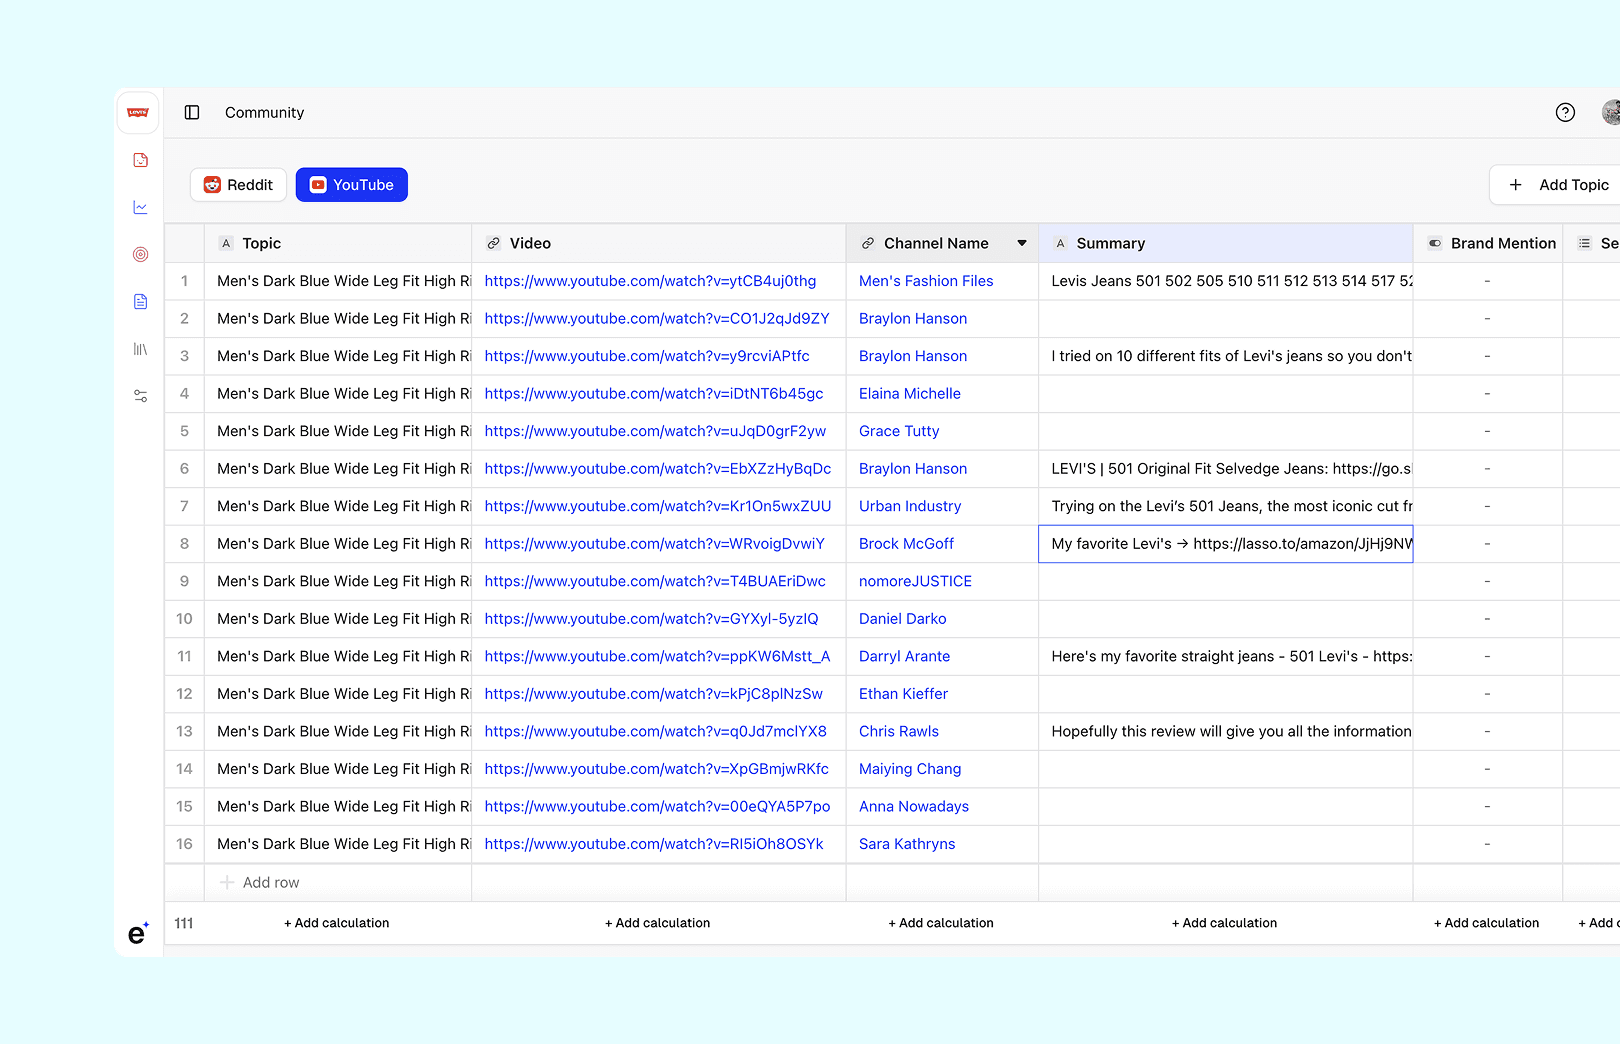Open the Men's Fashion Files channel link
This screenshot has height=1044, width=1620.
pyautogui.click(x=926, y=281)
